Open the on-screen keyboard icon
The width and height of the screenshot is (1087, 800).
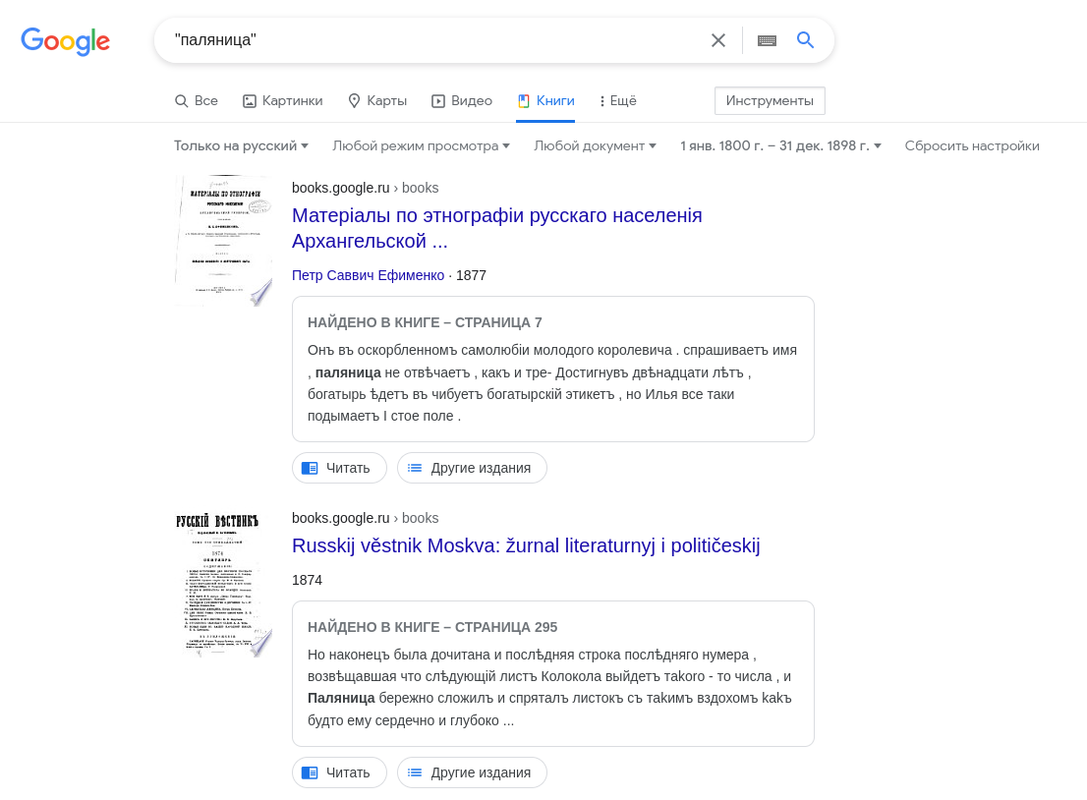pyautogui.click(x=767, y=40)
